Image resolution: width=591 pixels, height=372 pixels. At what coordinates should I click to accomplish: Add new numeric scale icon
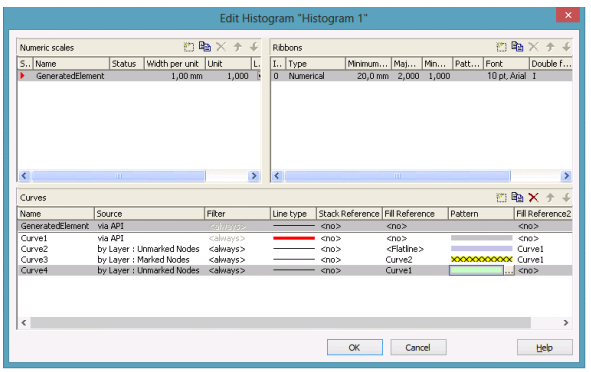pos(188,47)
